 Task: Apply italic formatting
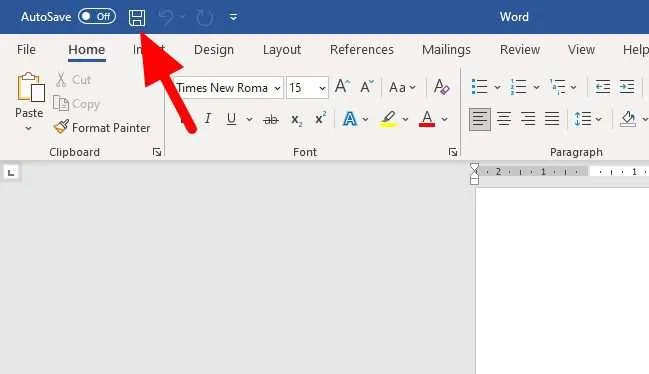tap(208, 119)
